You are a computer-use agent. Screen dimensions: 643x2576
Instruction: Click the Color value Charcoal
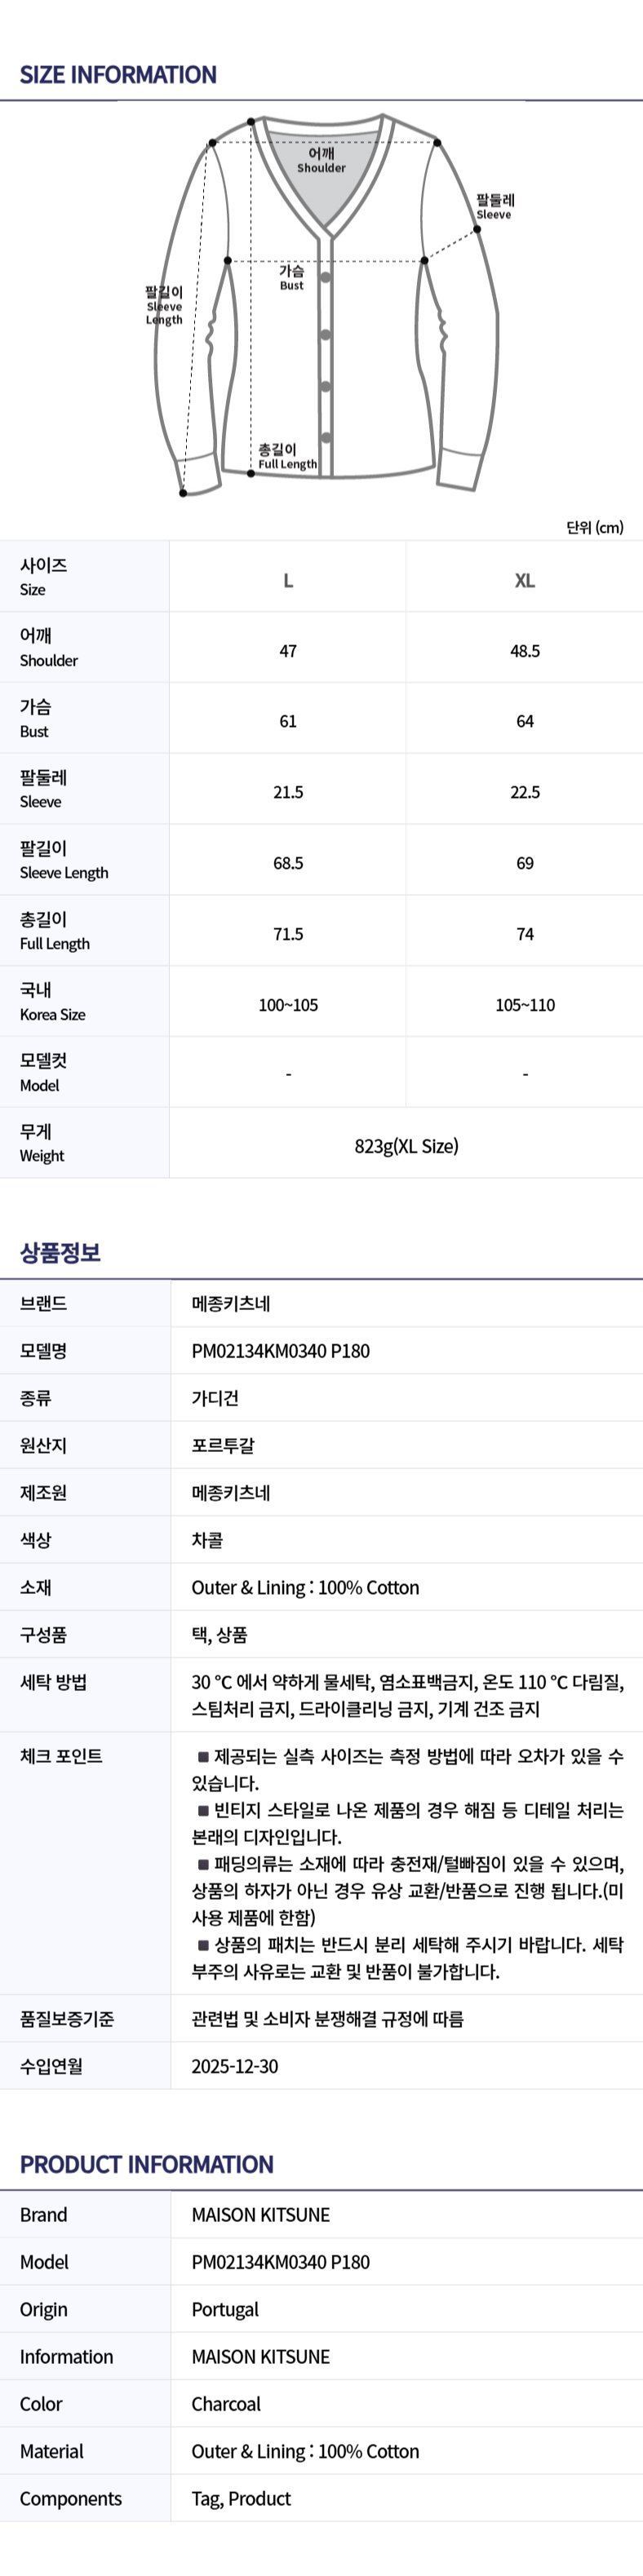[226, 2404]
